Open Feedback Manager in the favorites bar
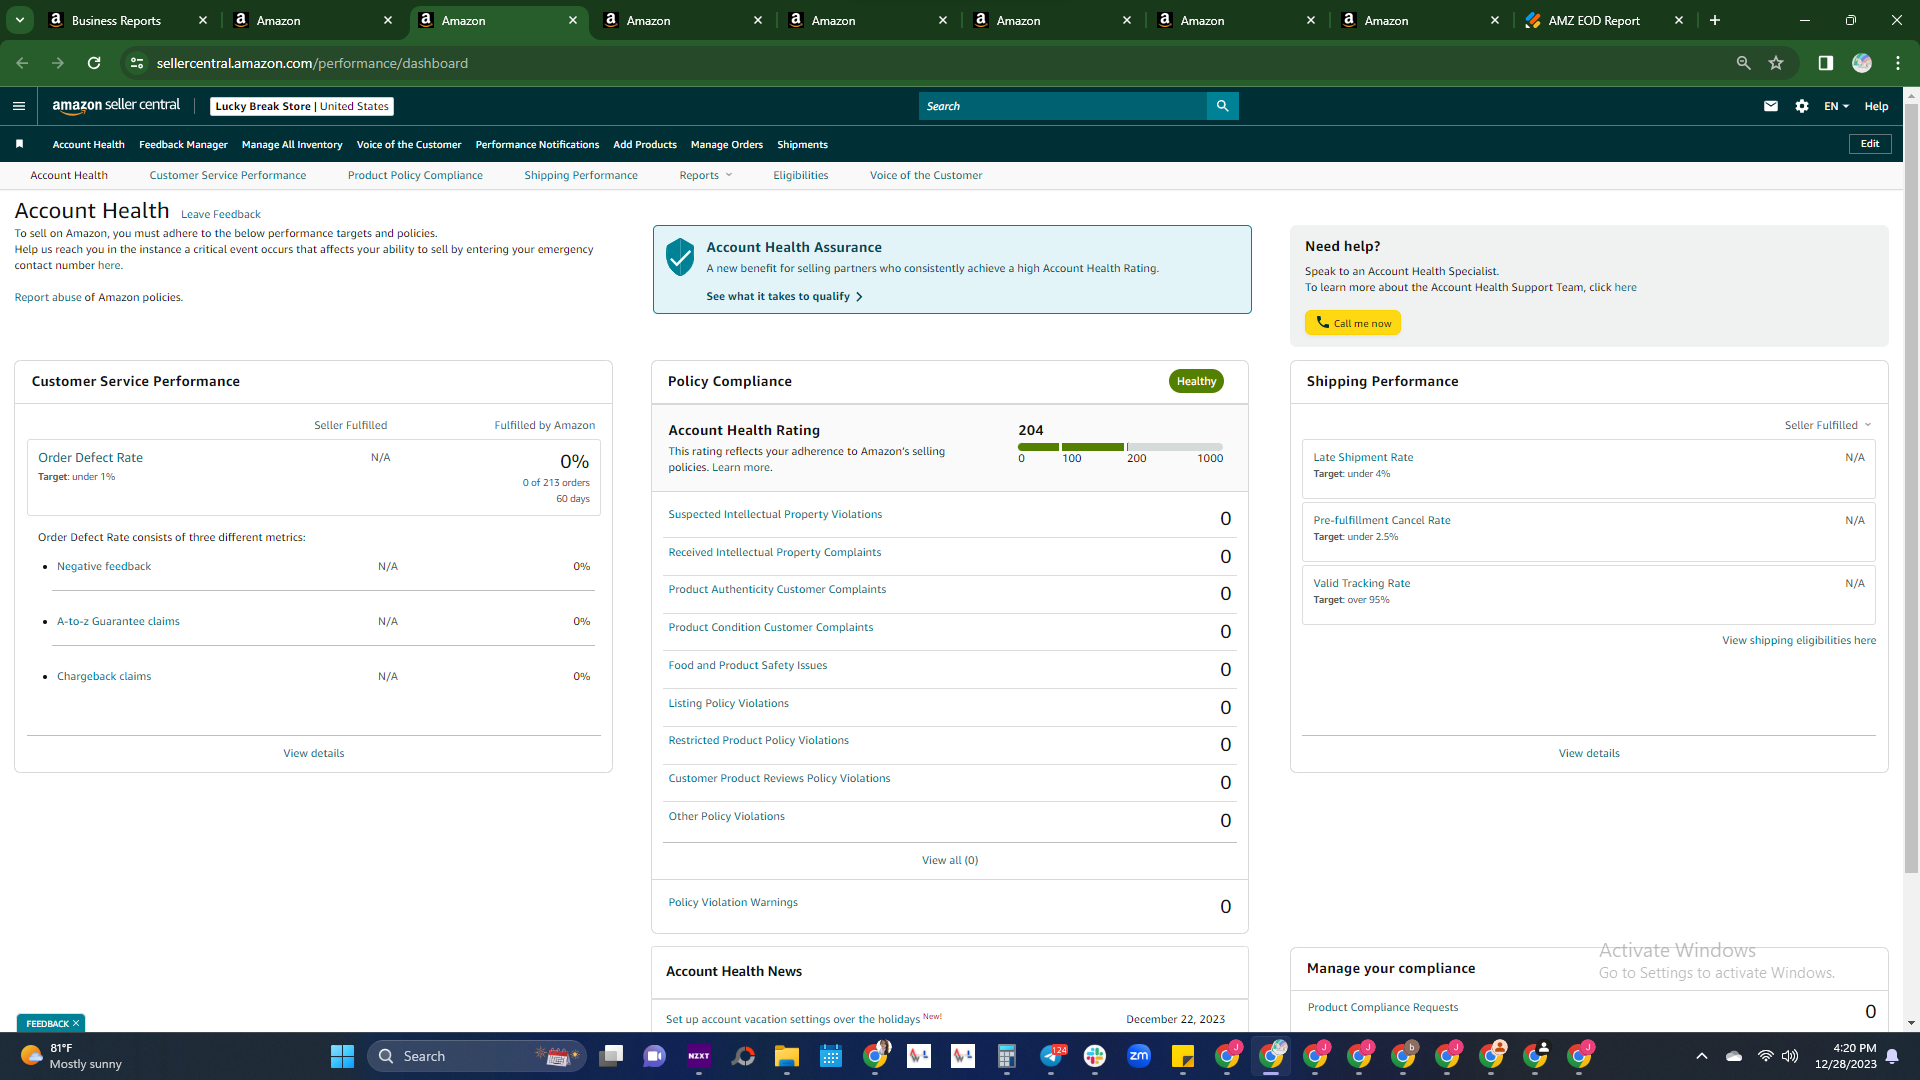 (183, 144)
